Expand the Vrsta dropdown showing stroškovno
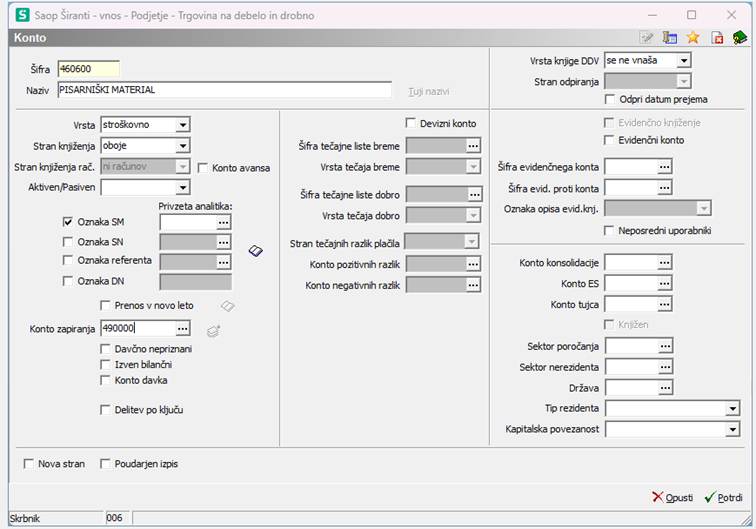This screenshot has height=529, width=756. click(x=183, y=125)
